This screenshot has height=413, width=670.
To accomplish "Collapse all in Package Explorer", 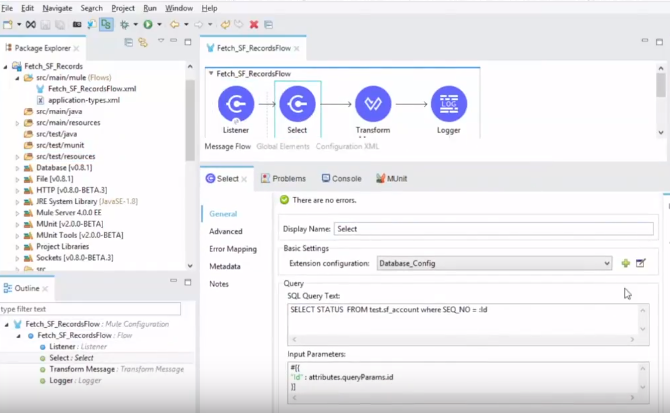I will pos(128,42).
